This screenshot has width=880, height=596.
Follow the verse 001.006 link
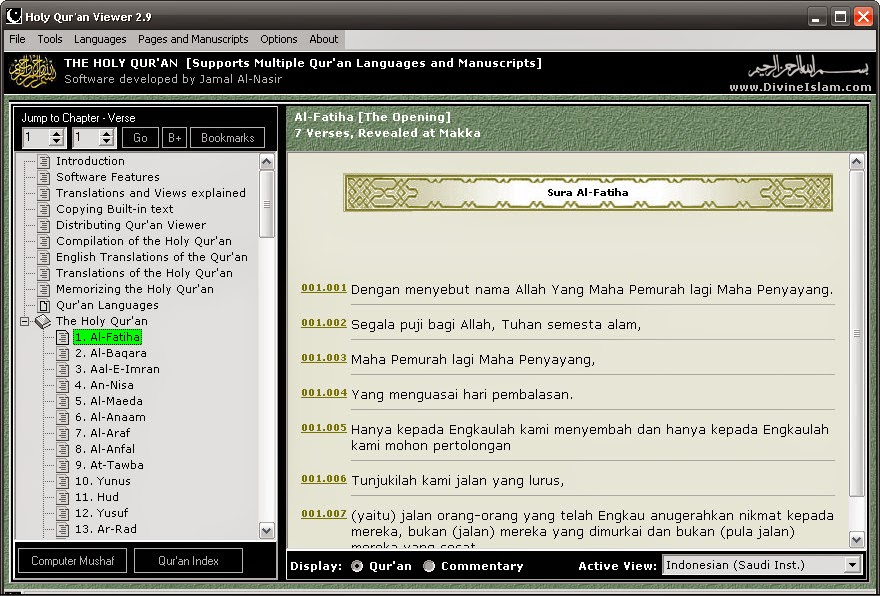pyautogui.click(x=324, y=479)
